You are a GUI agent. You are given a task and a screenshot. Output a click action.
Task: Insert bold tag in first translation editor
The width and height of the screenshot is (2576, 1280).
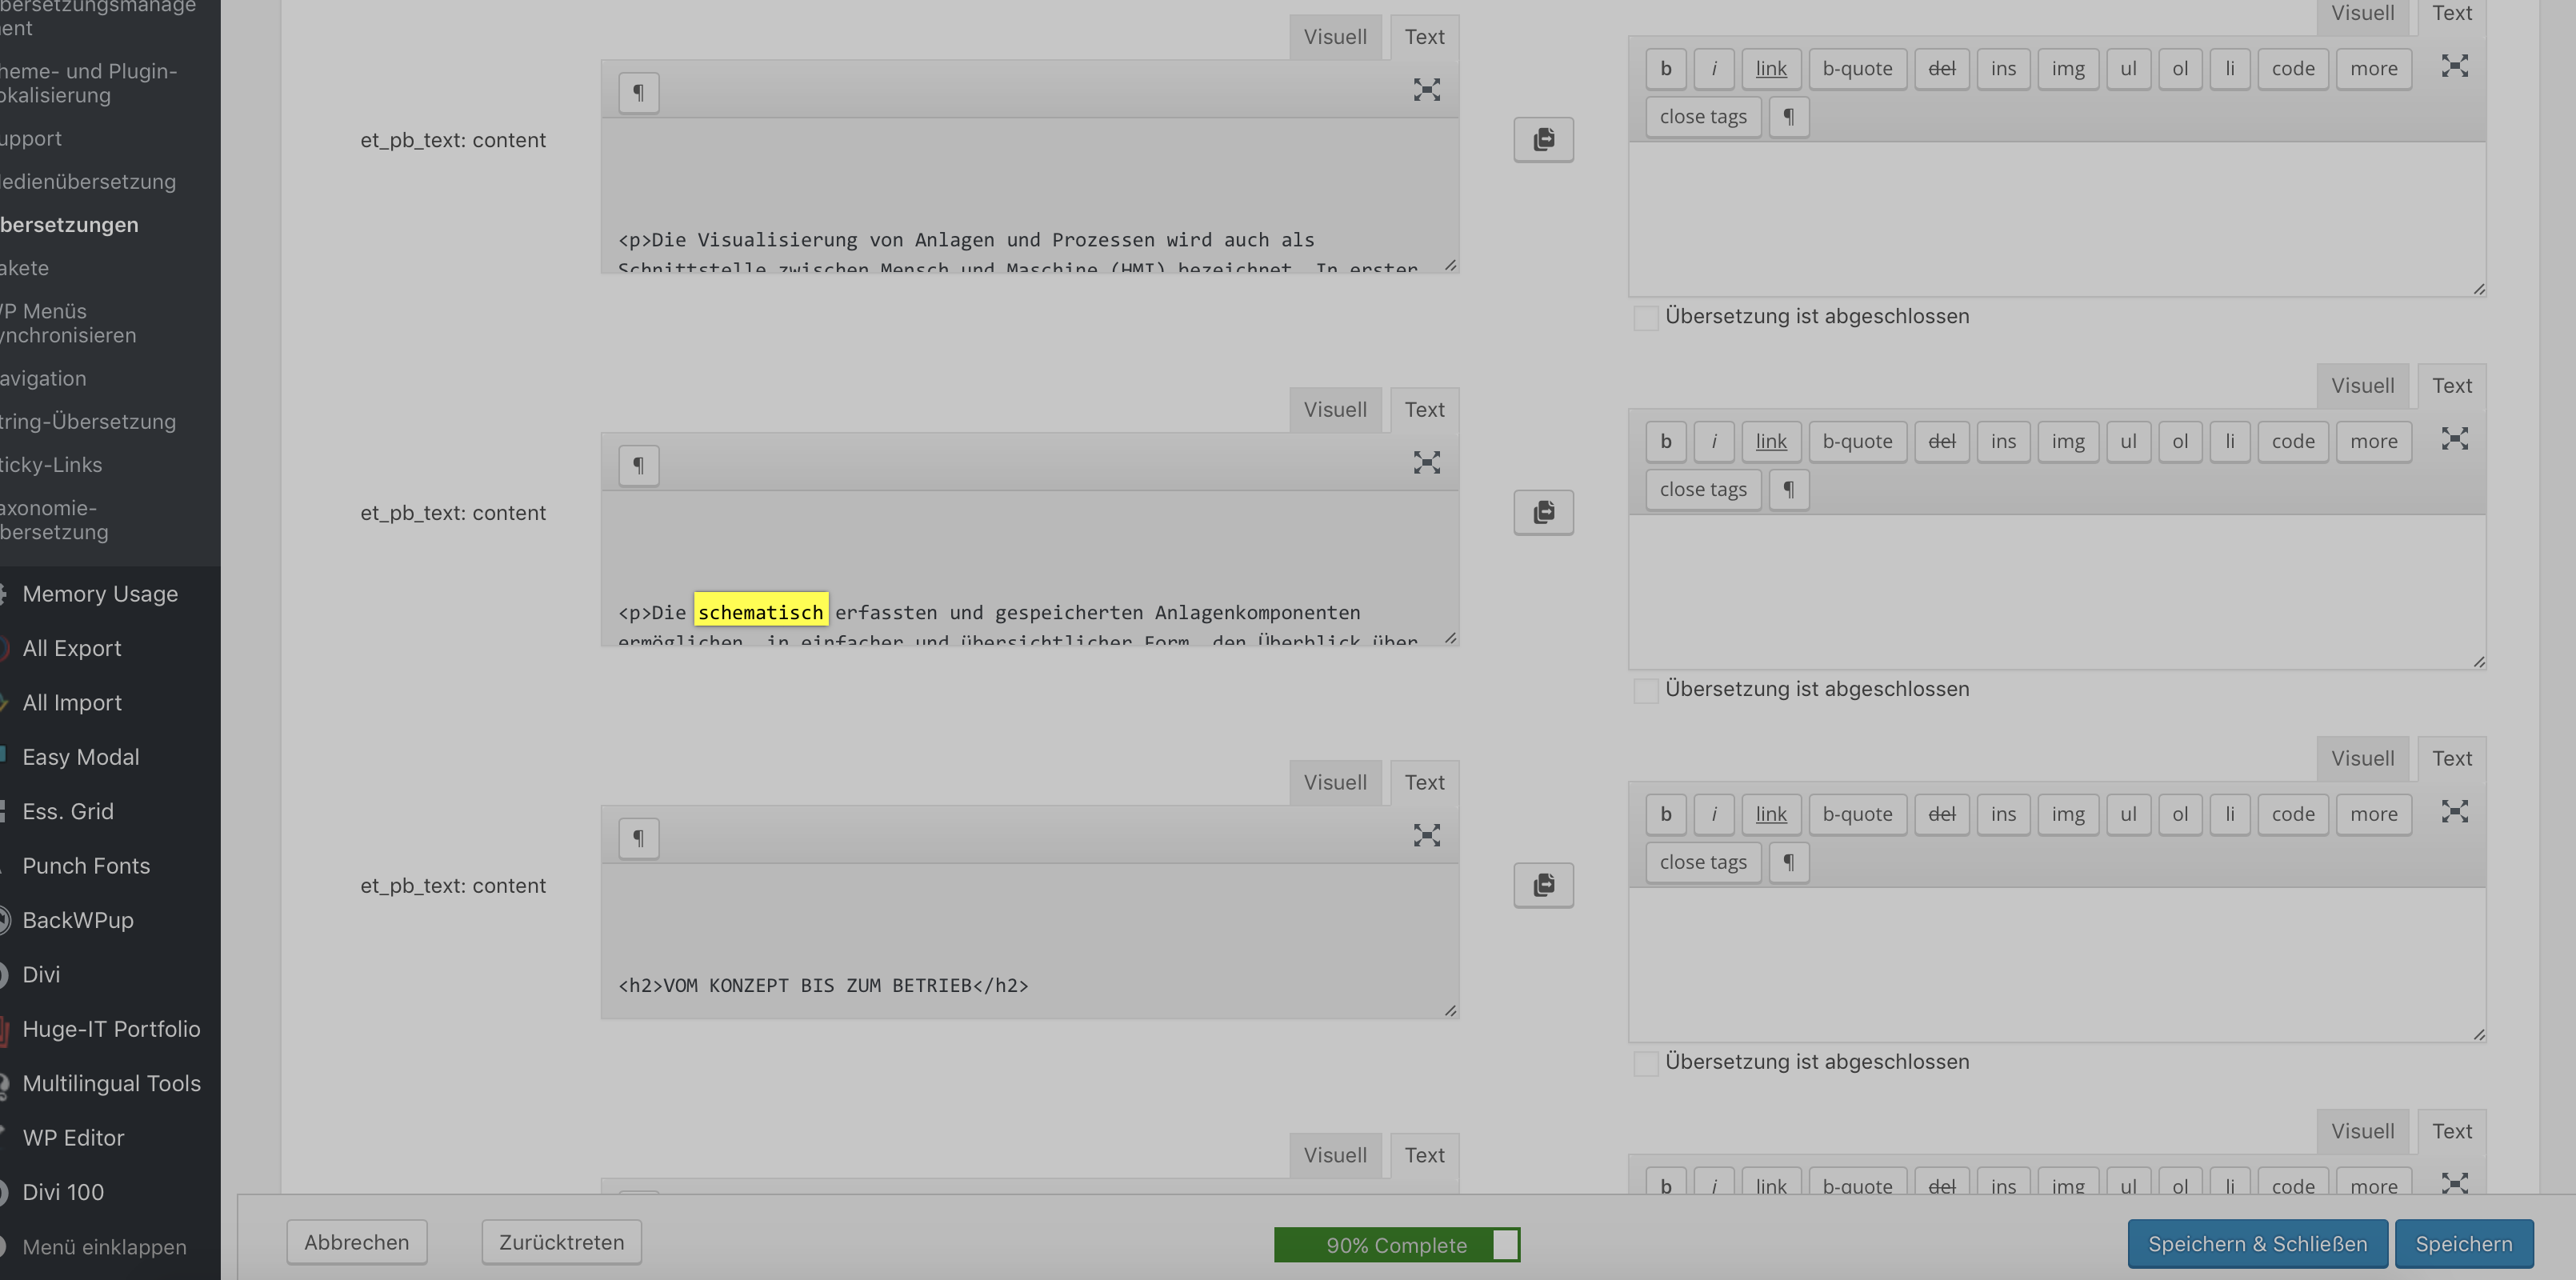pos(1665,69)
